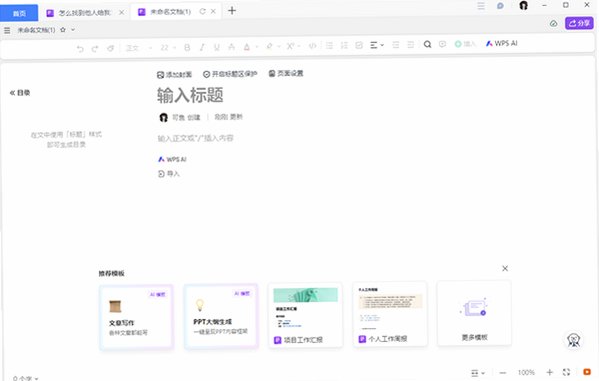The image size is (599, 381).
Task: Close the first document tab
Action: [x=121, y=13]
